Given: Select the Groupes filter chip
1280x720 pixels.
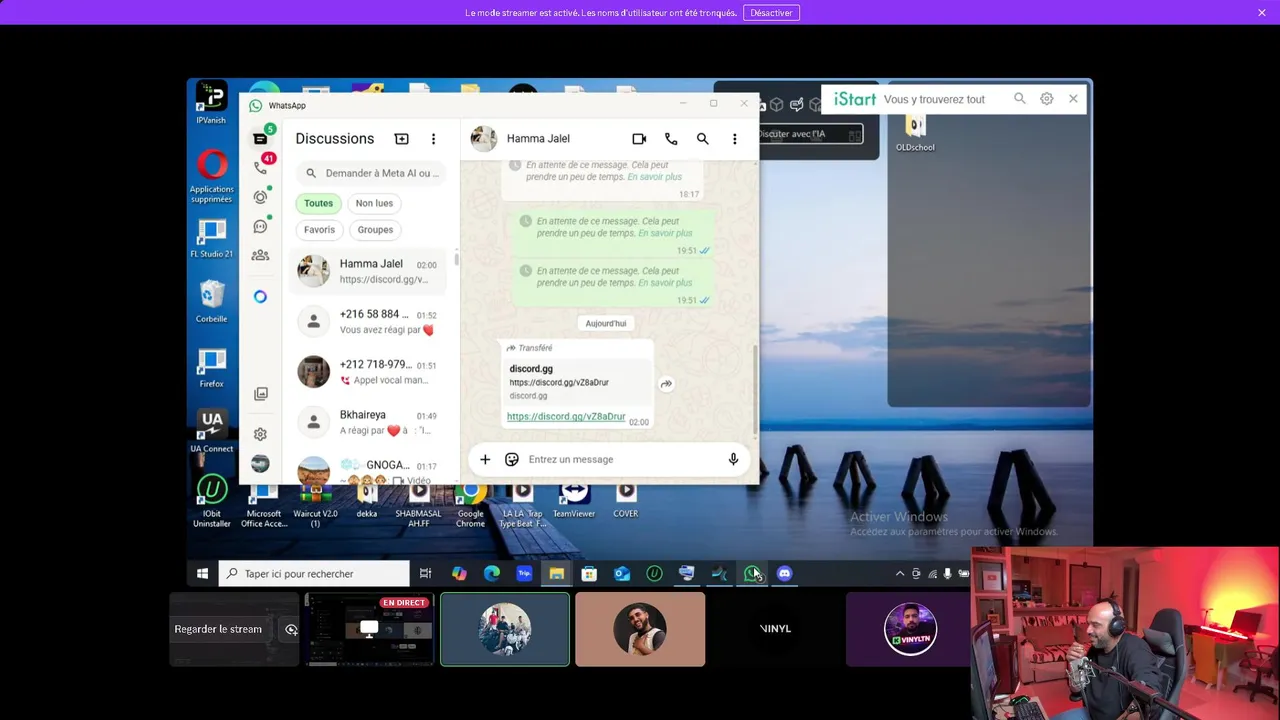Looking at the screenshot, I should pyautogui.click(x=375, y=230).
